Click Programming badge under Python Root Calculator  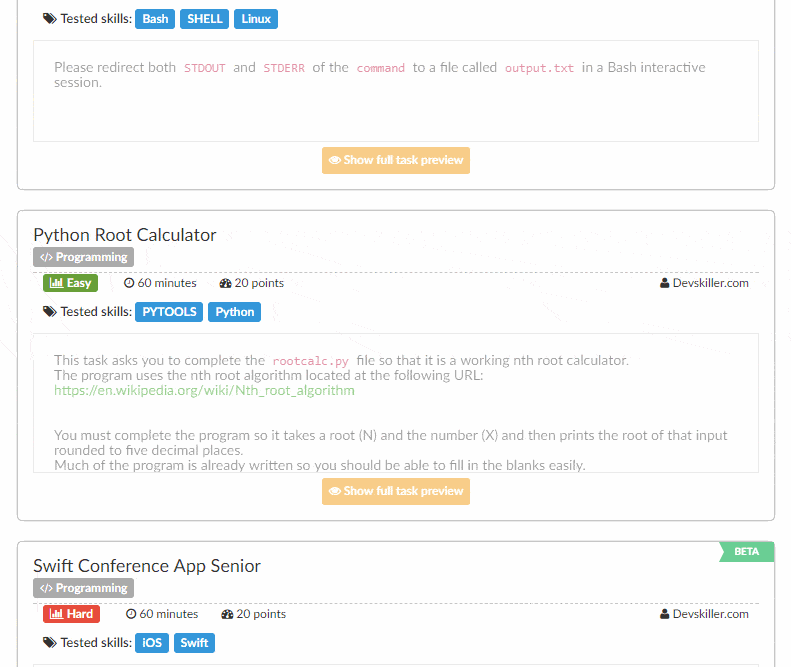(83, 257)
